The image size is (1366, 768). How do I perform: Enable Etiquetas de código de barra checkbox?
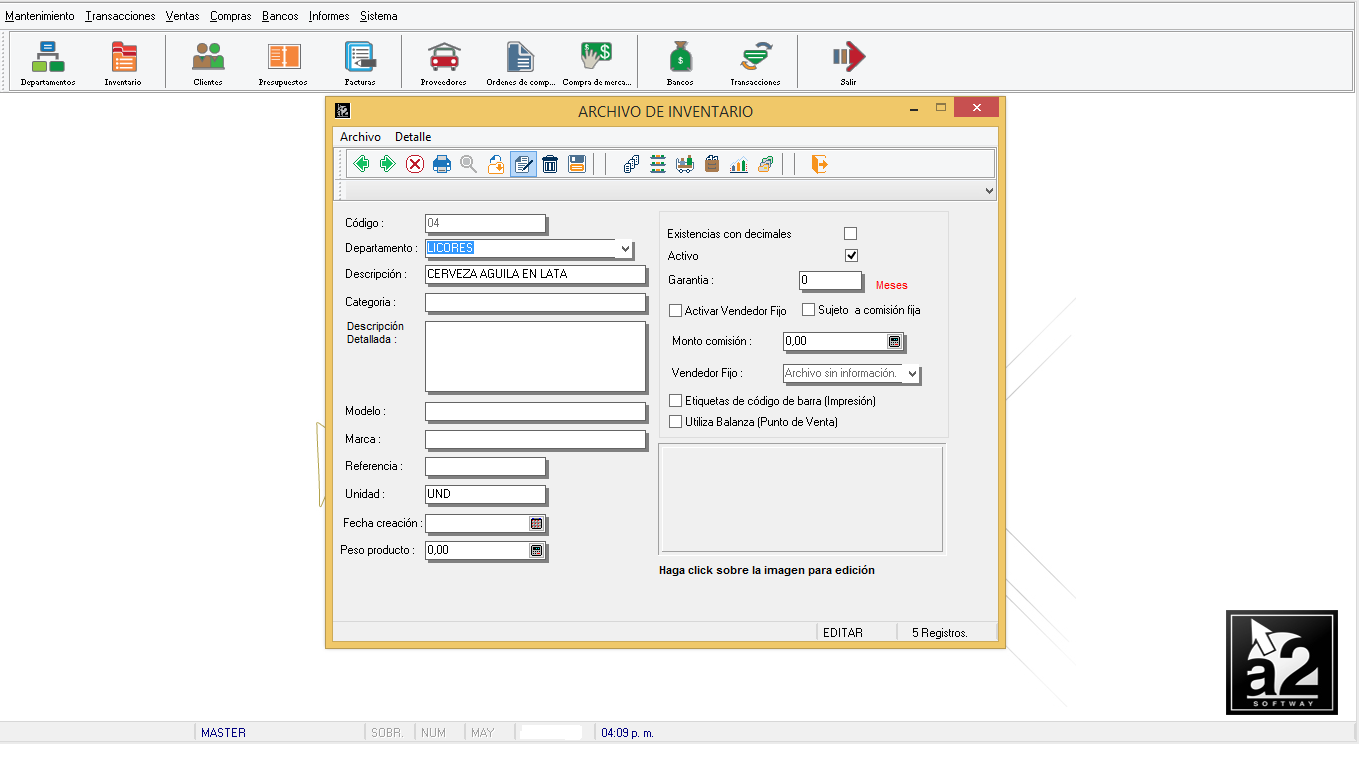676,401
